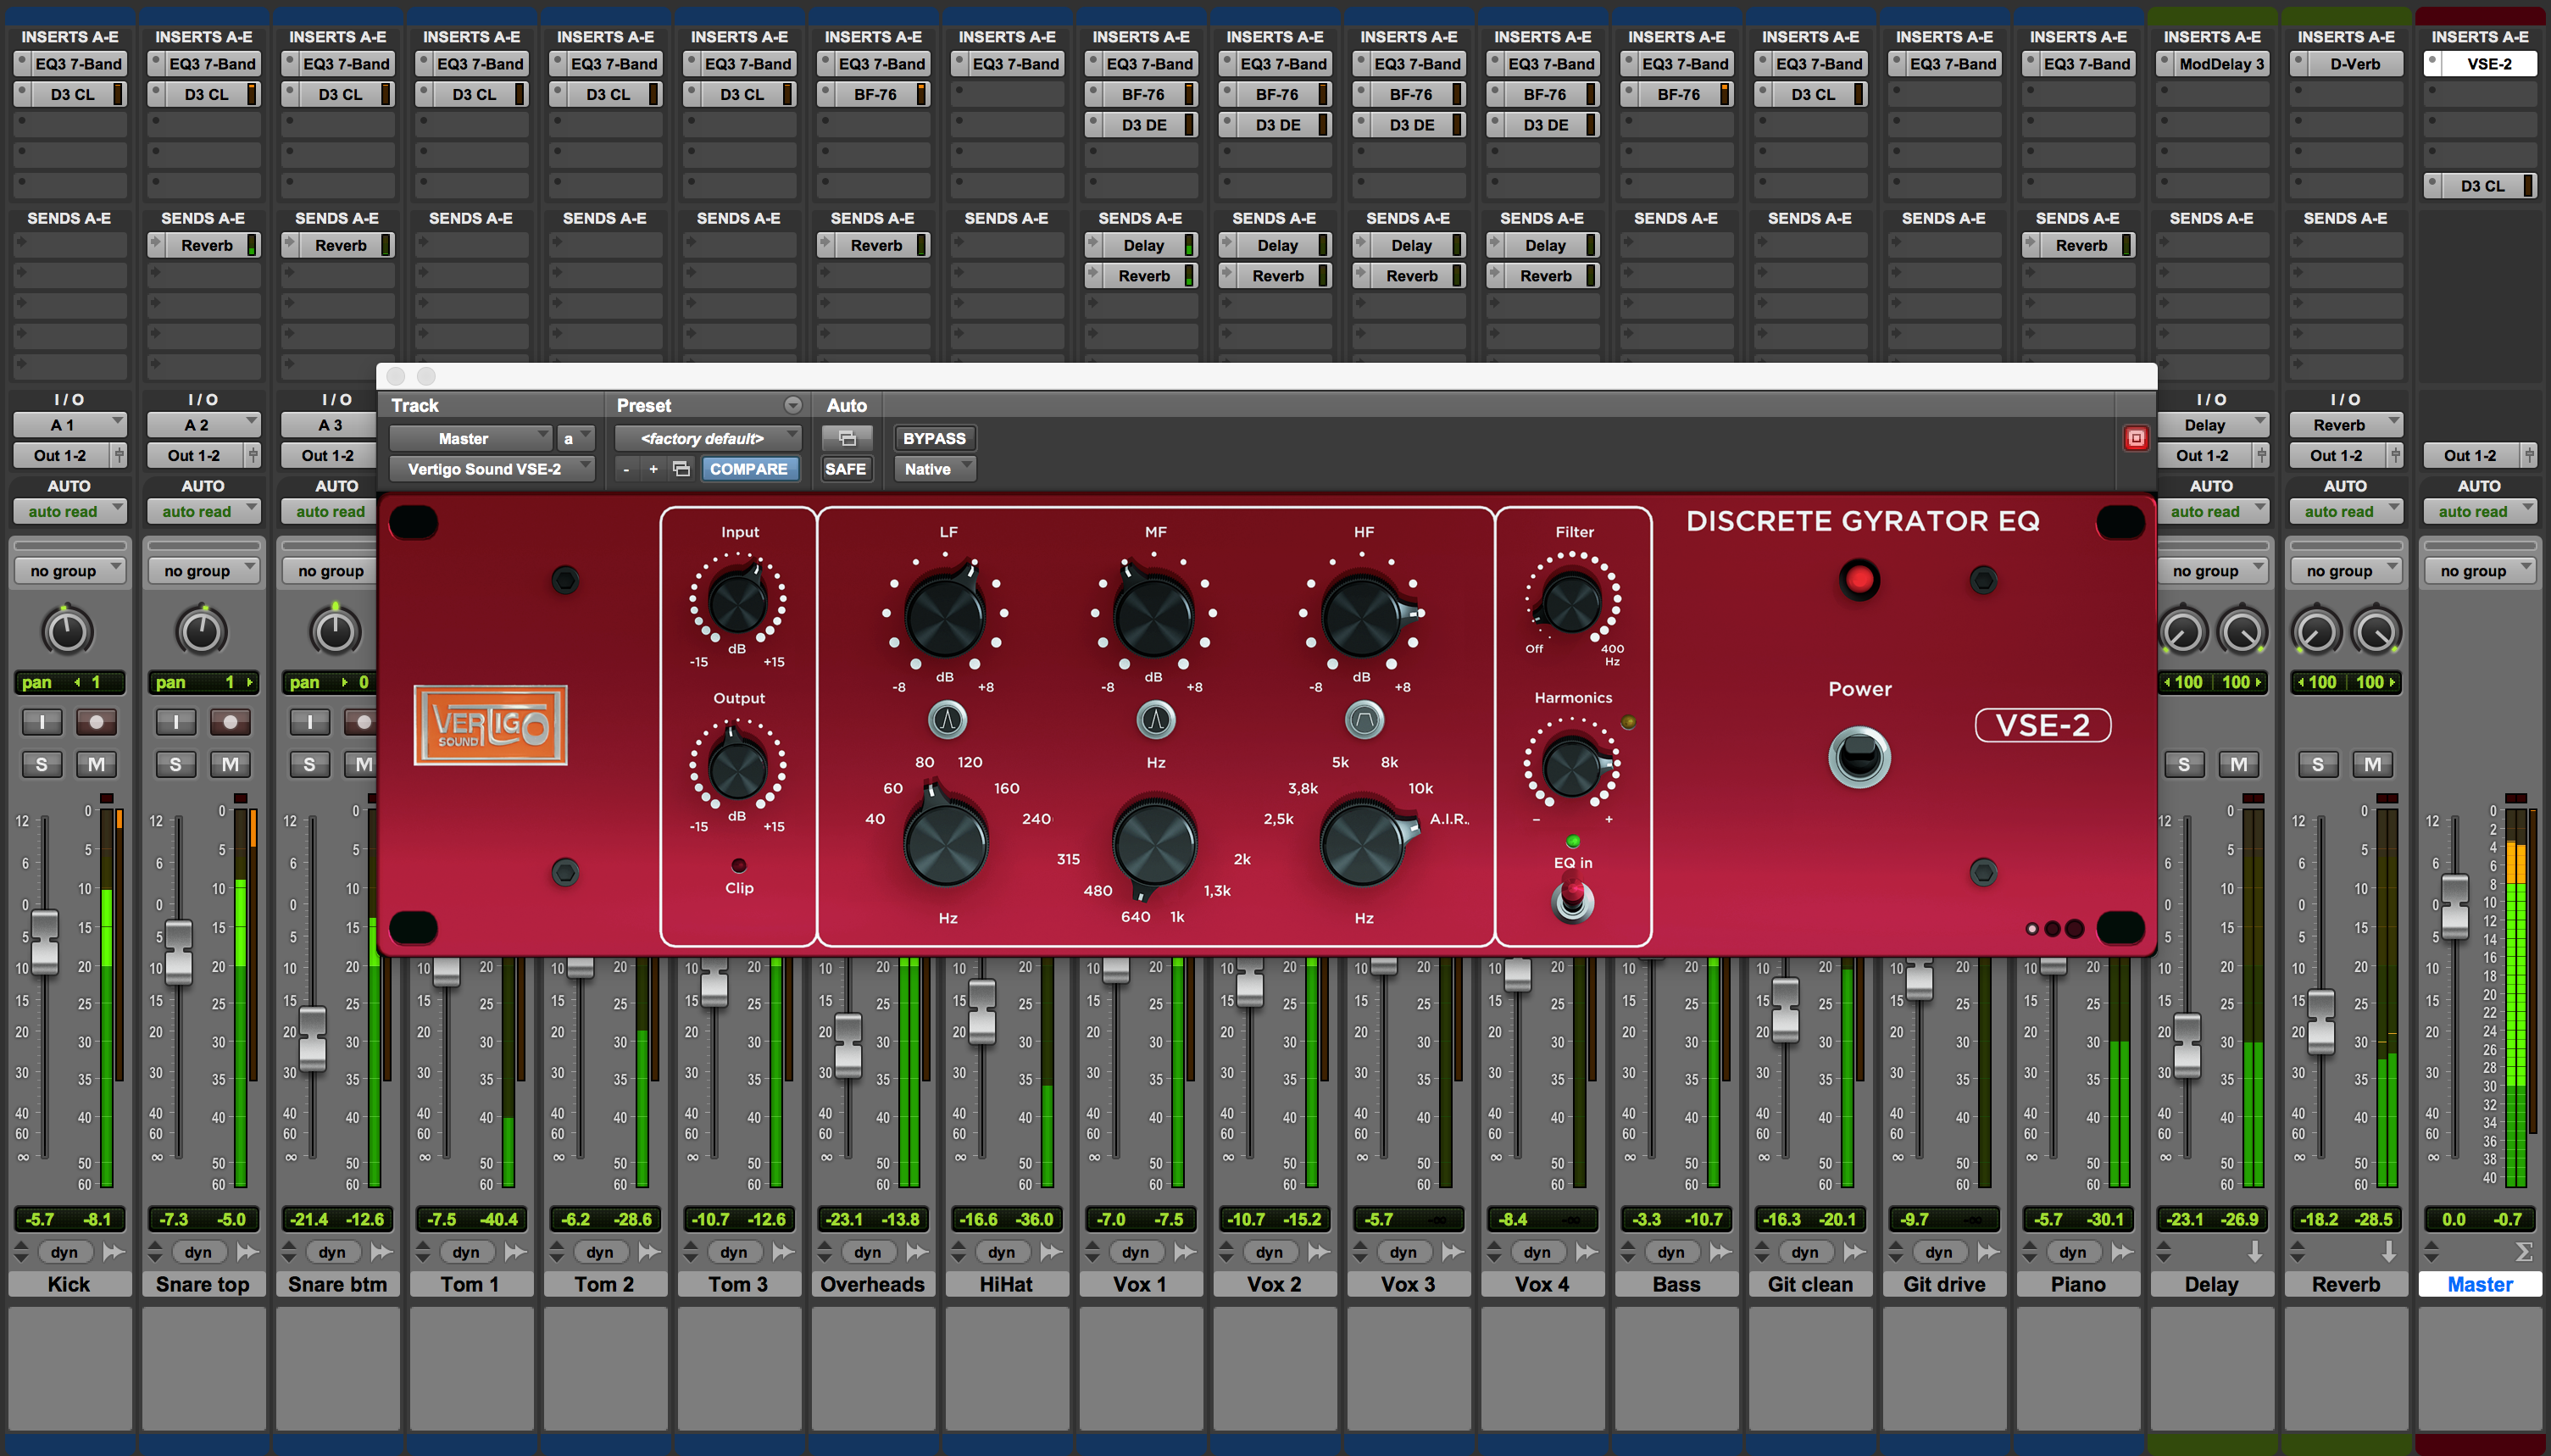Click the Harmonics knob in VSE-2
Screen dimensions: 2551x1456
[1571, 767]
